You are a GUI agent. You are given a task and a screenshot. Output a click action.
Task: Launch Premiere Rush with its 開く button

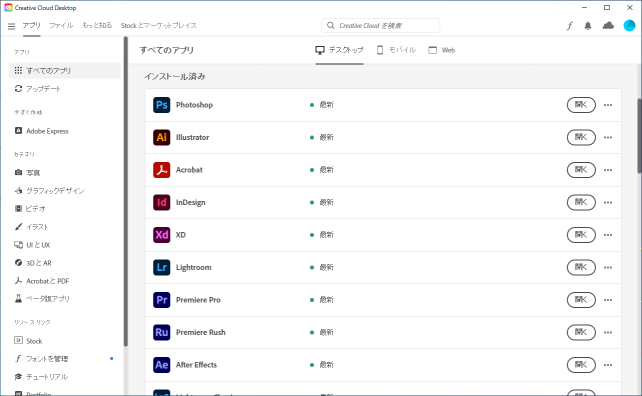[x=581, y=332]
